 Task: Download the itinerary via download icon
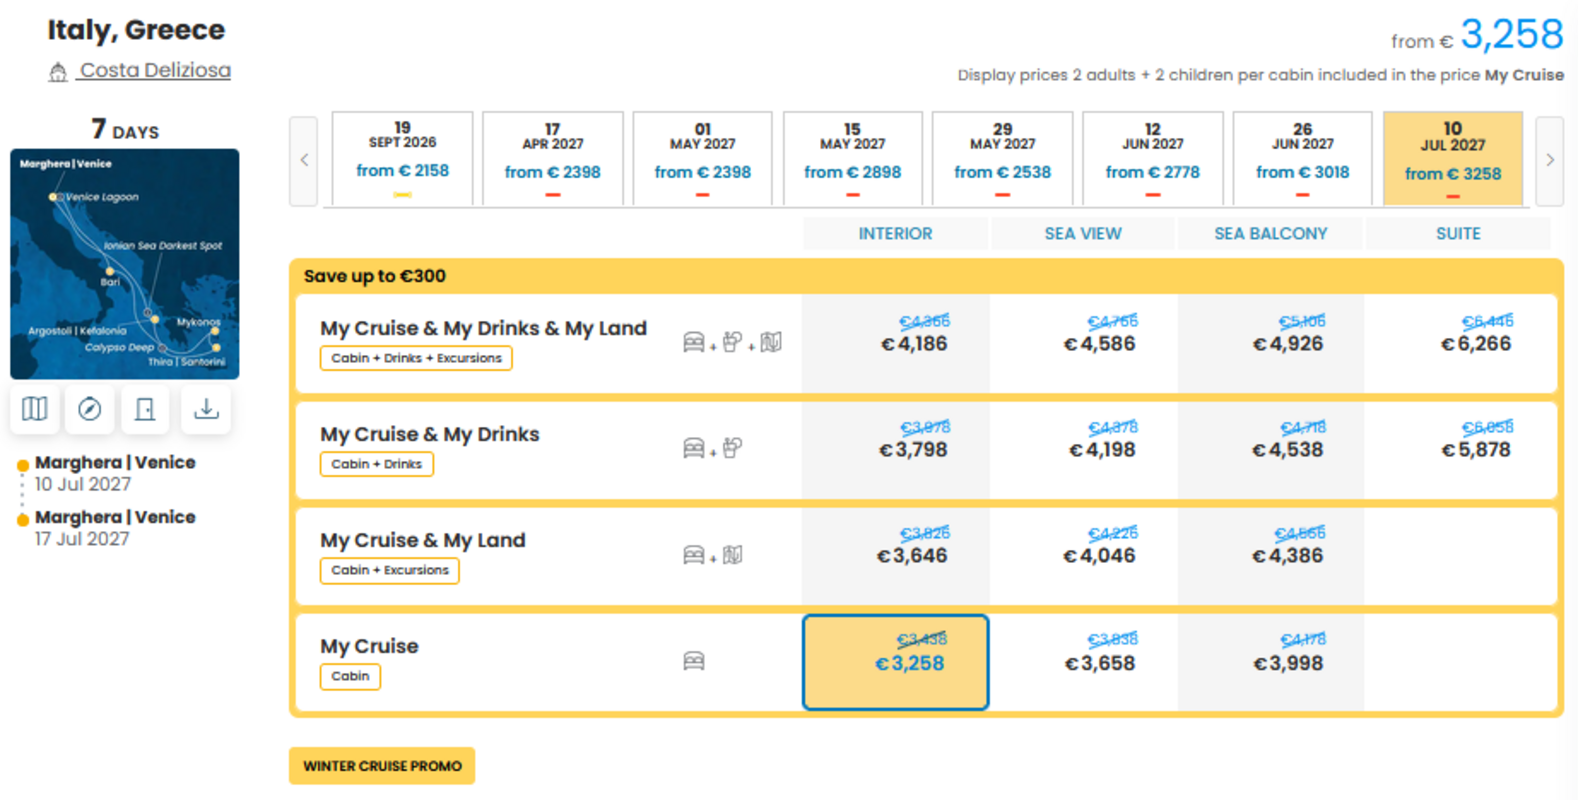(206, 409)
